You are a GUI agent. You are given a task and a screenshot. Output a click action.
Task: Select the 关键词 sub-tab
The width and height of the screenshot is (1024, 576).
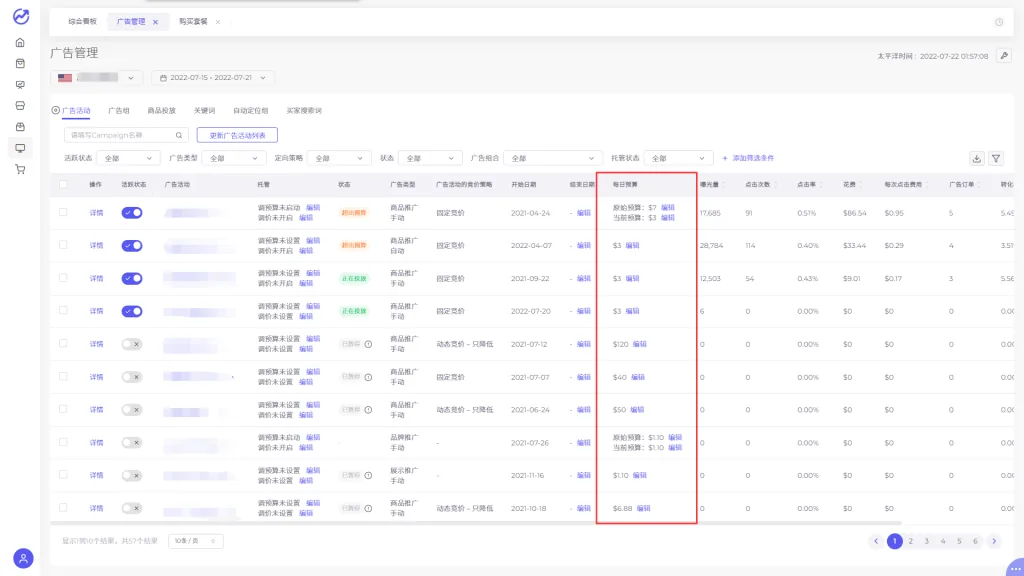click(x=204, y=110)
